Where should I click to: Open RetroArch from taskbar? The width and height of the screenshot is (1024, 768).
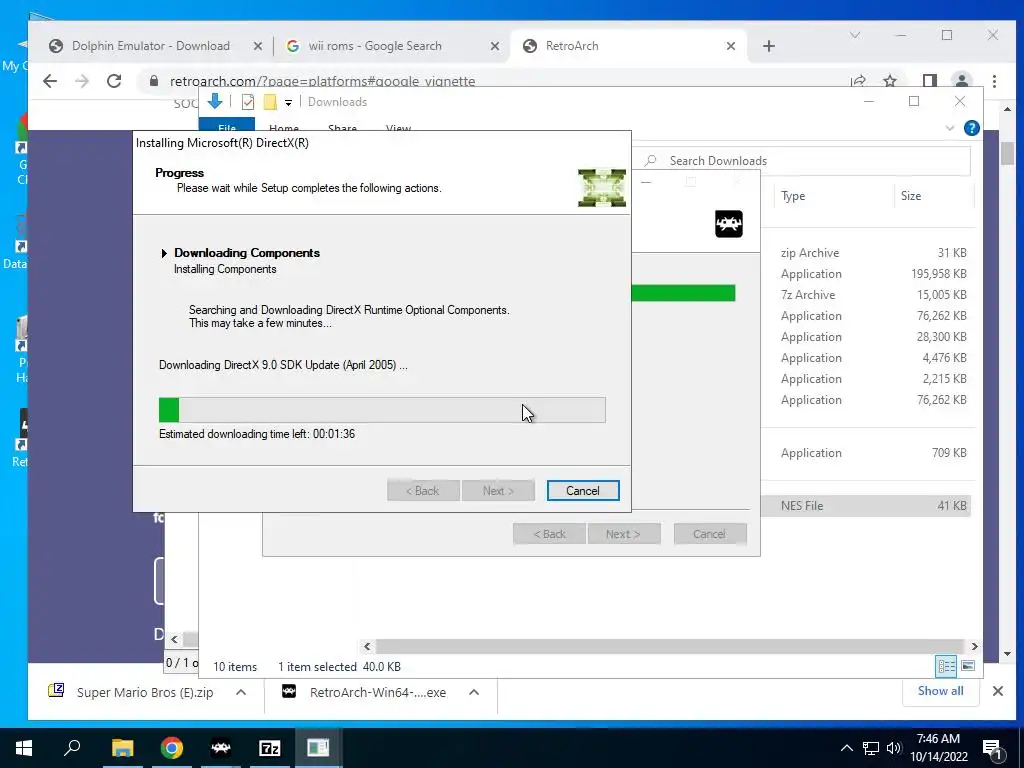(221, 748)
